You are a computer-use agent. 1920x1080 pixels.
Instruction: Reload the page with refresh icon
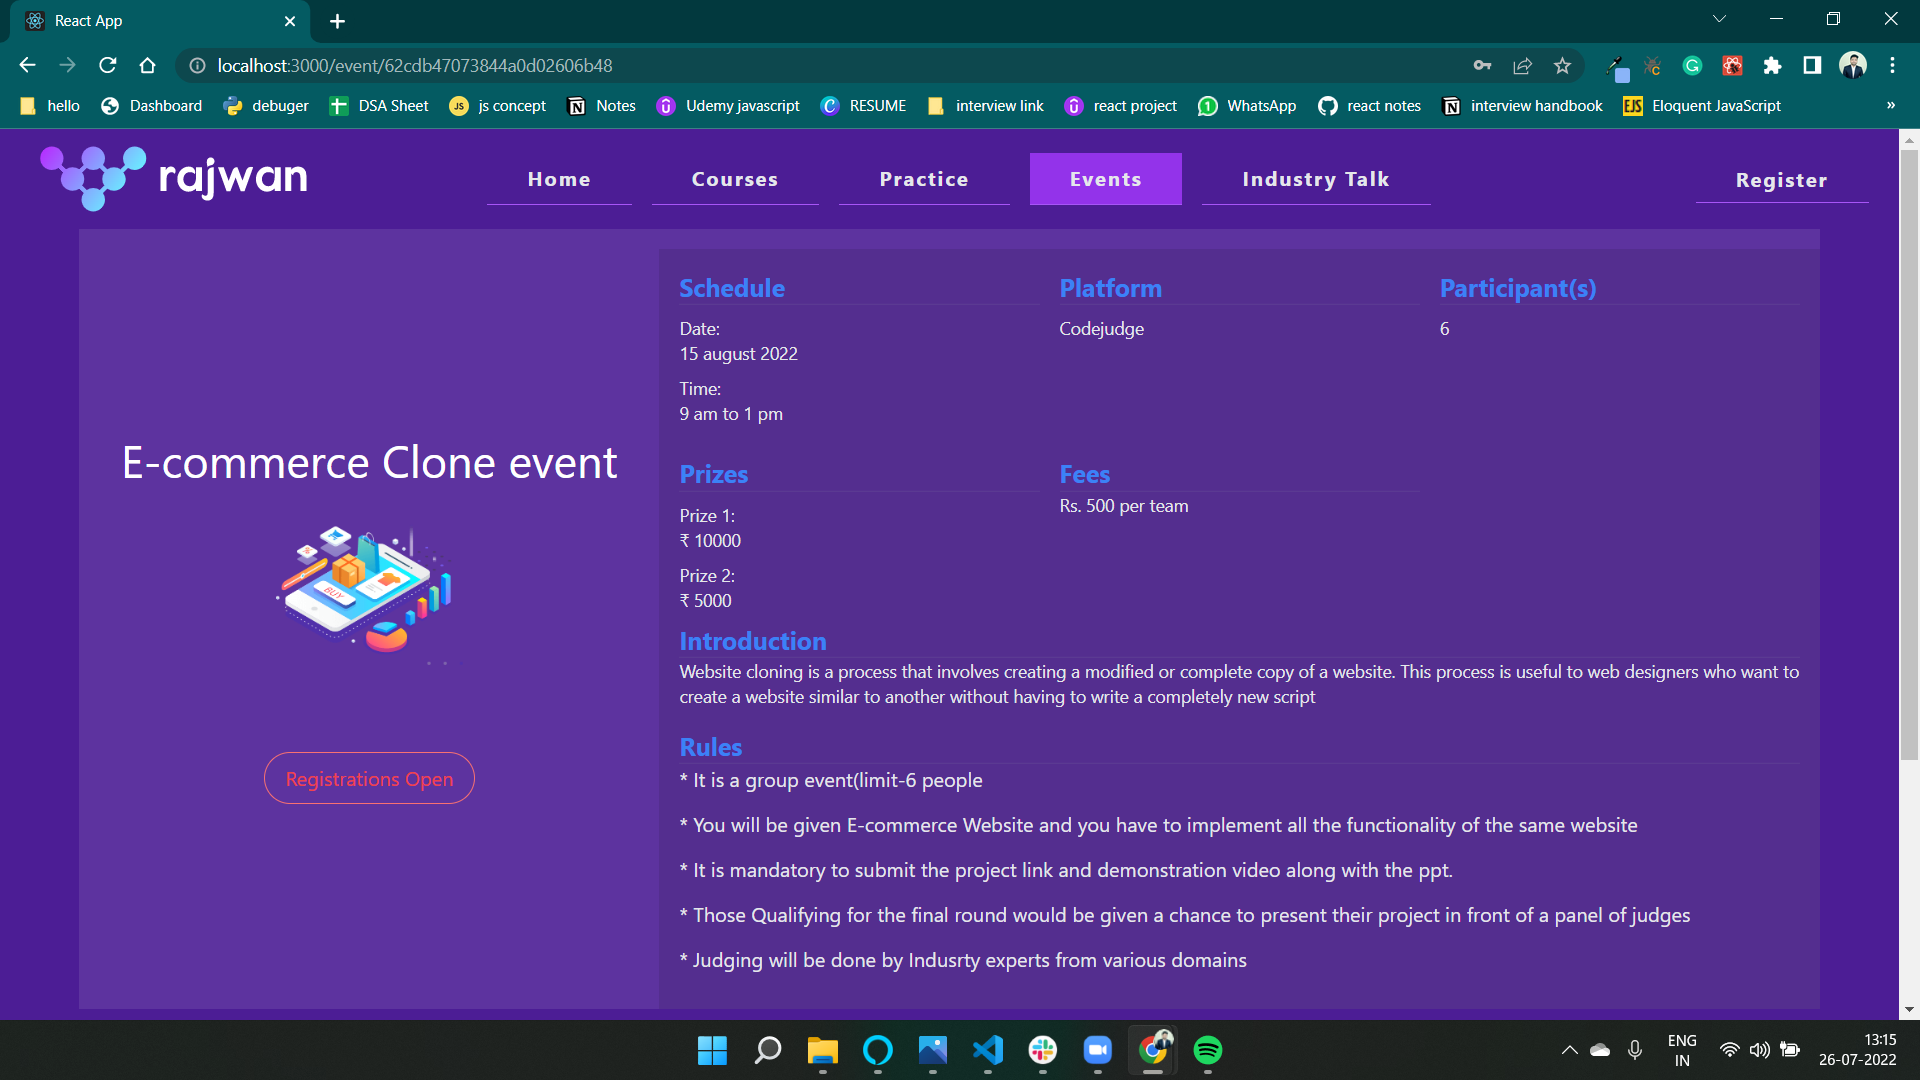pos(108,66)
